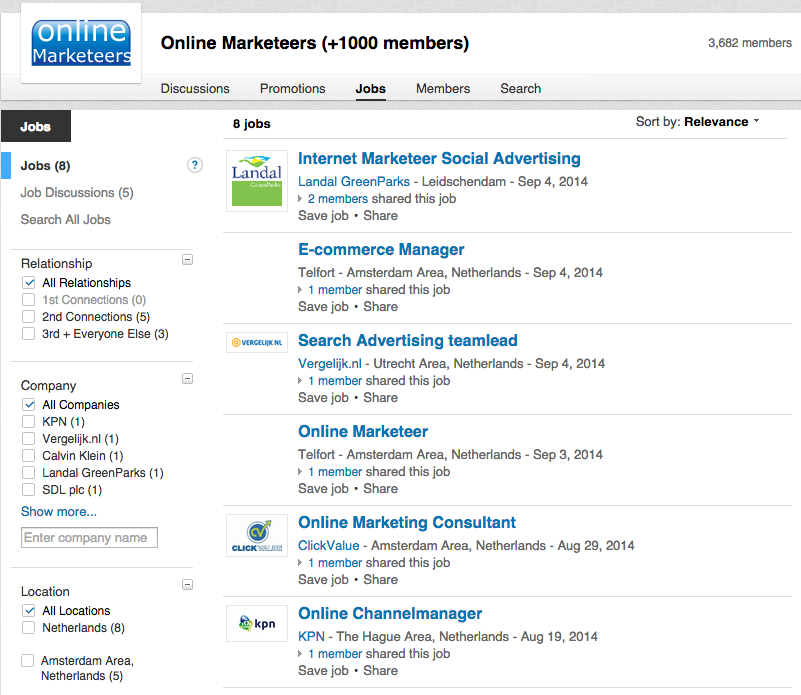This screenshot has height=695, width=801.
Task: Share the E-commerce Manager job
Action: (x=381, y=307)
